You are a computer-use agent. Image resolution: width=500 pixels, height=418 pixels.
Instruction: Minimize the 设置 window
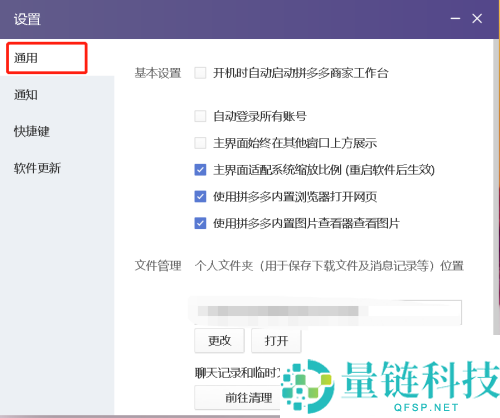click(455, 19)
